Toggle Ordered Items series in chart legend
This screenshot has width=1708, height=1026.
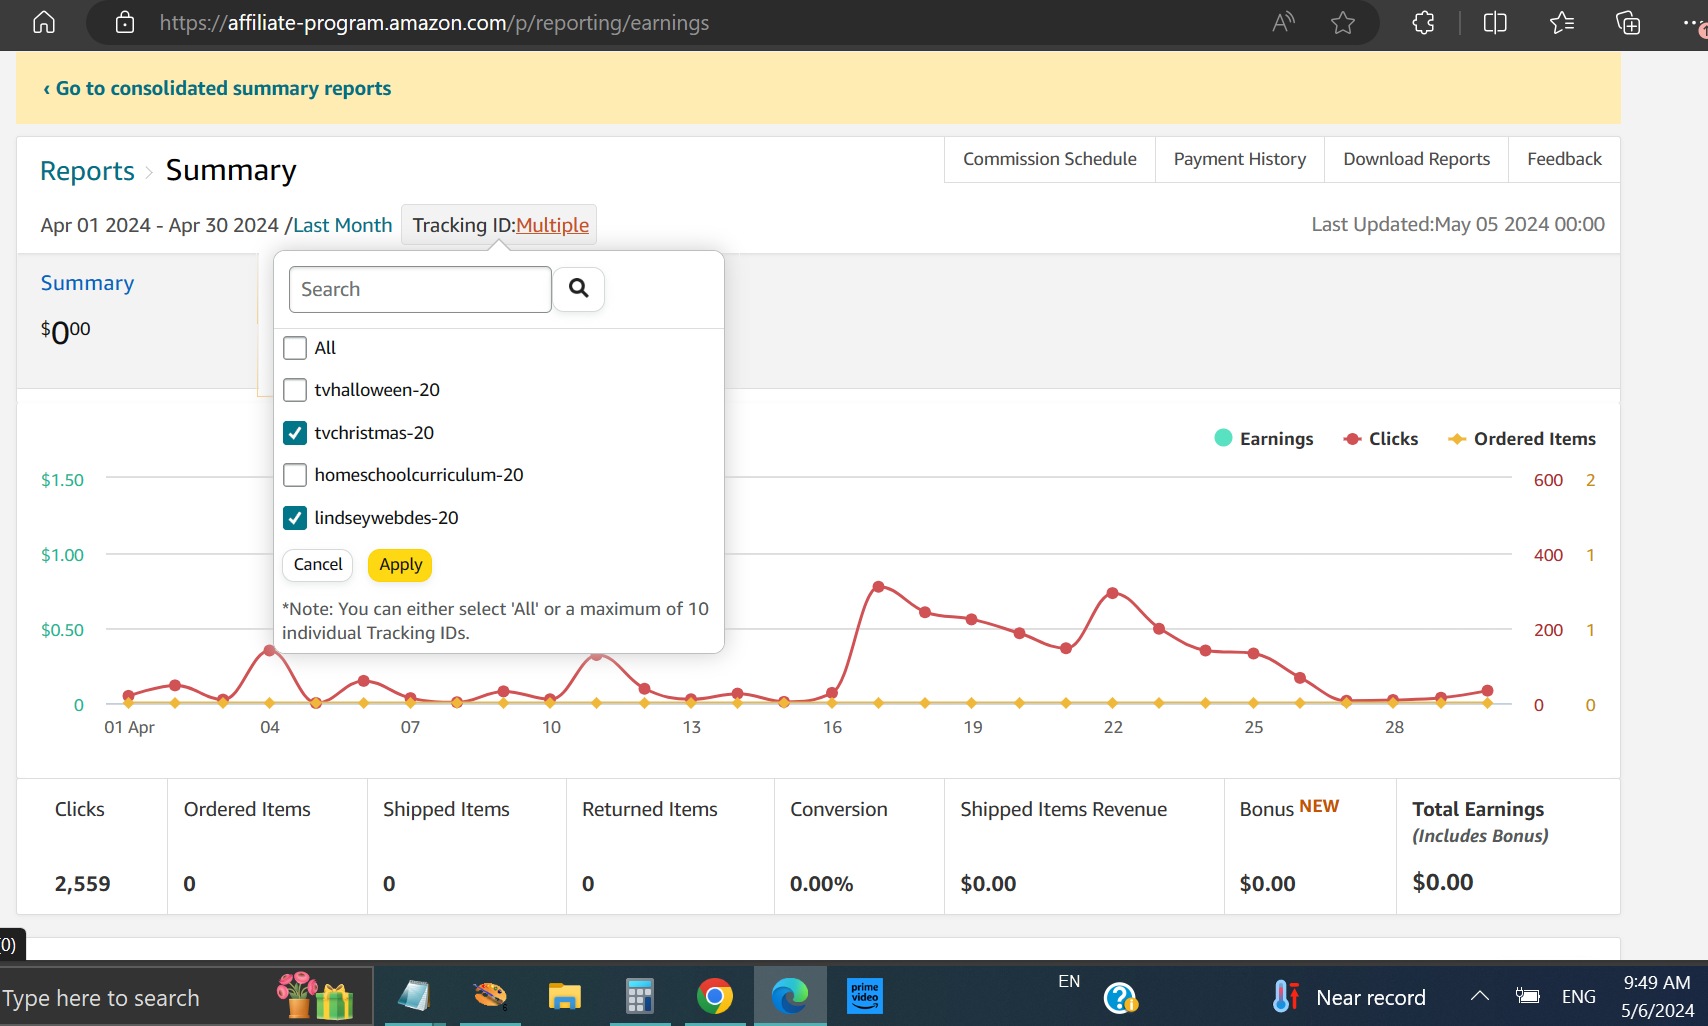1522,439
